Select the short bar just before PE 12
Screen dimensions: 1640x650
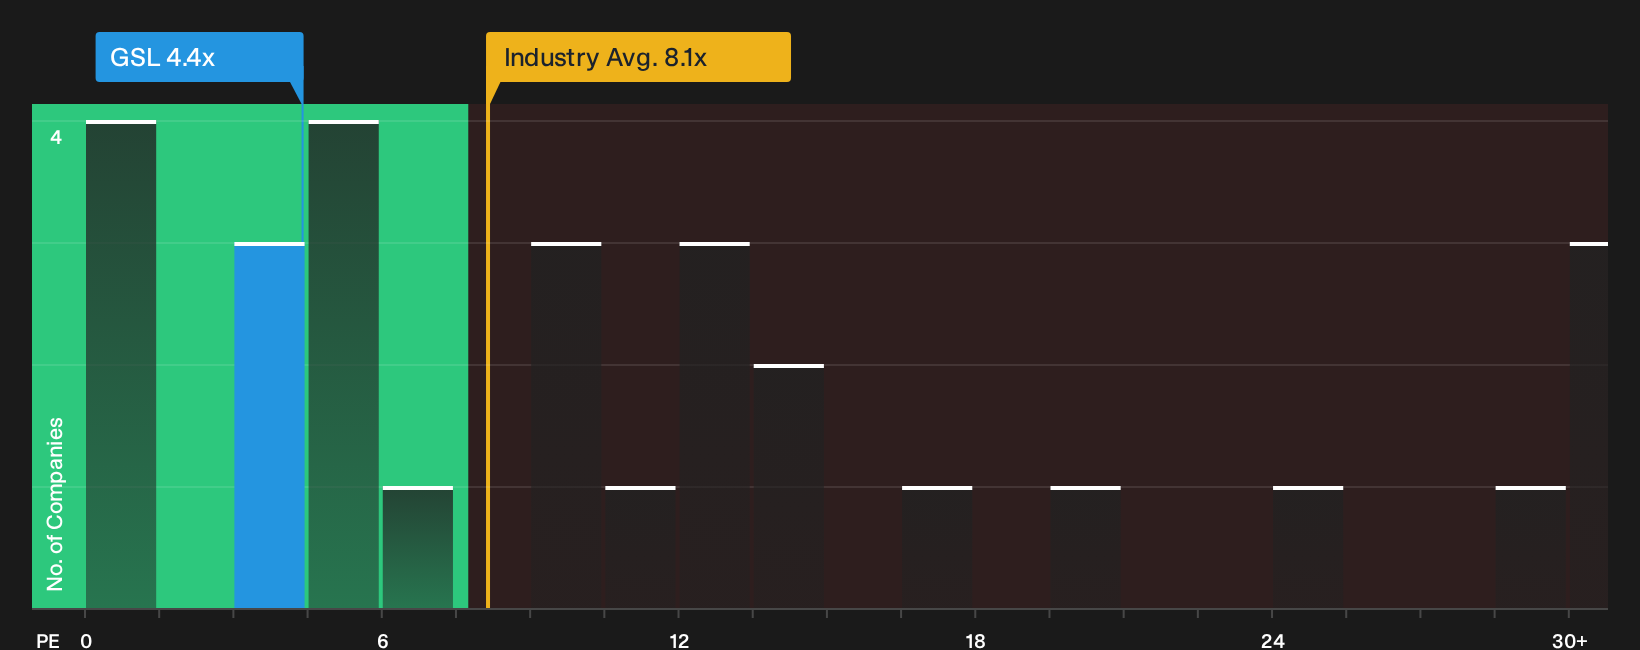(640, 547)
